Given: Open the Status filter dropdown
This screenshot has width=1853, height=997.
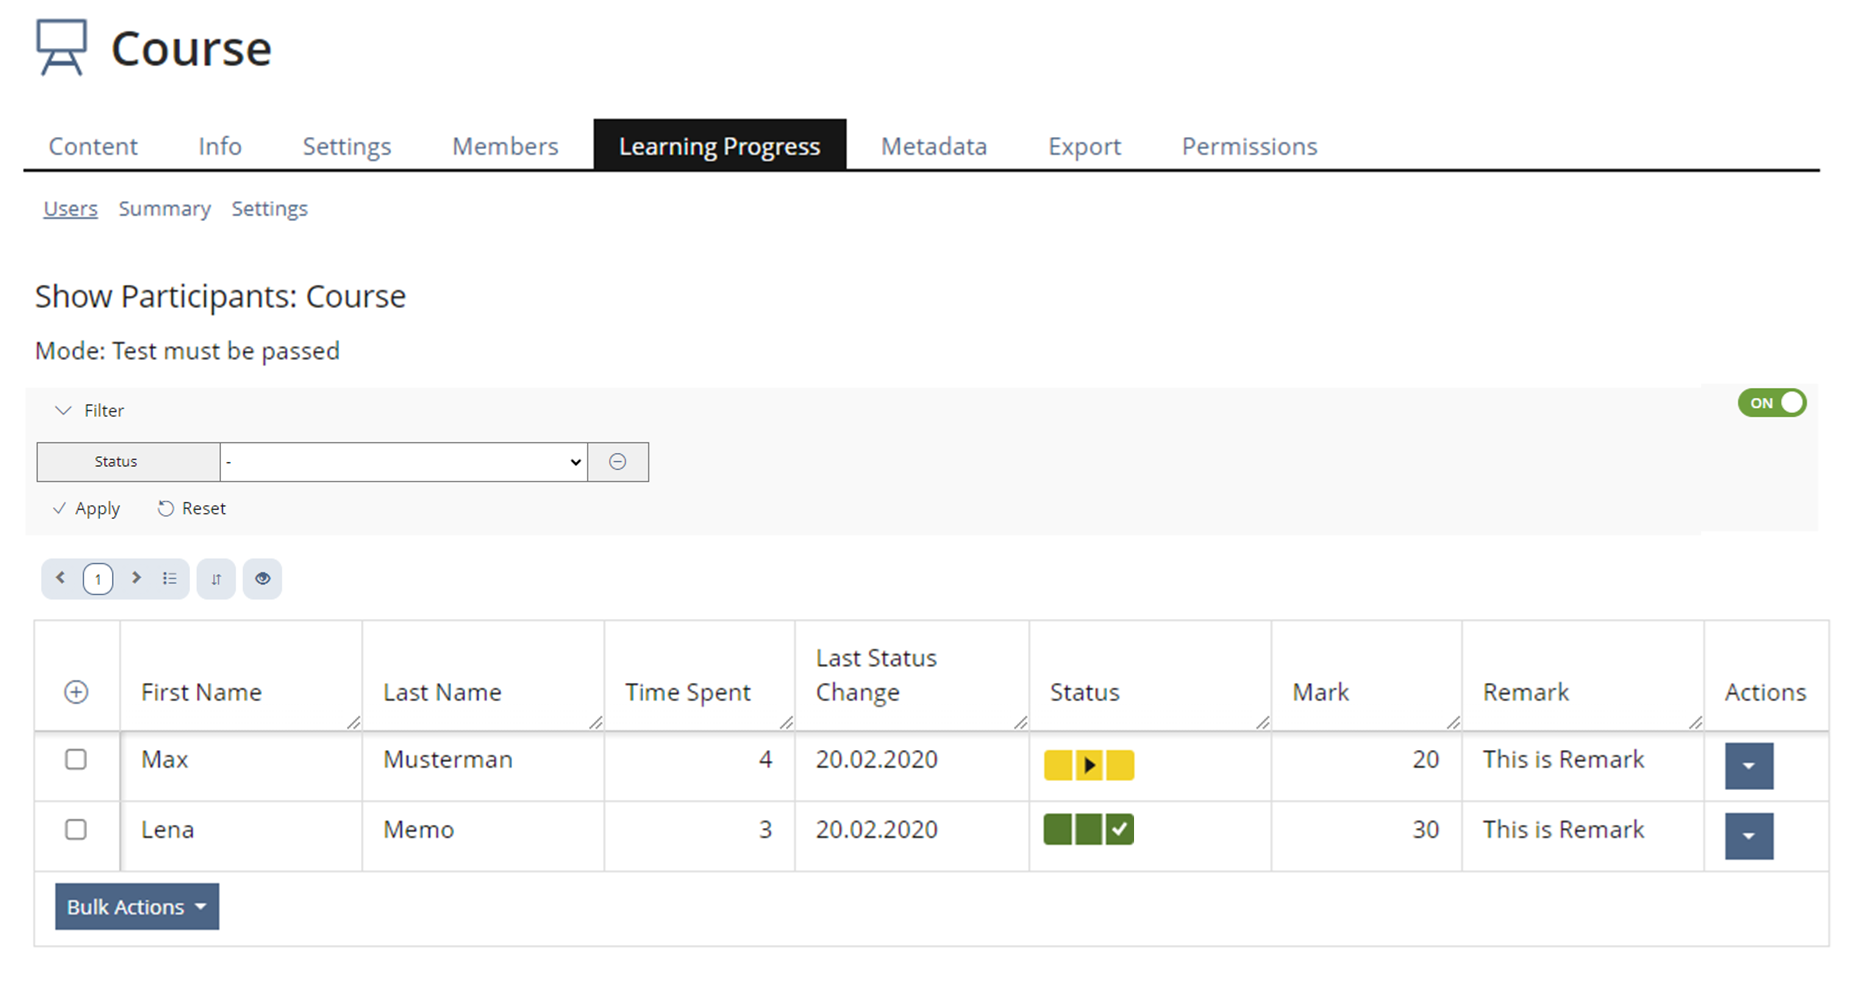Looking at the screenshot, I should pos(403,462).
